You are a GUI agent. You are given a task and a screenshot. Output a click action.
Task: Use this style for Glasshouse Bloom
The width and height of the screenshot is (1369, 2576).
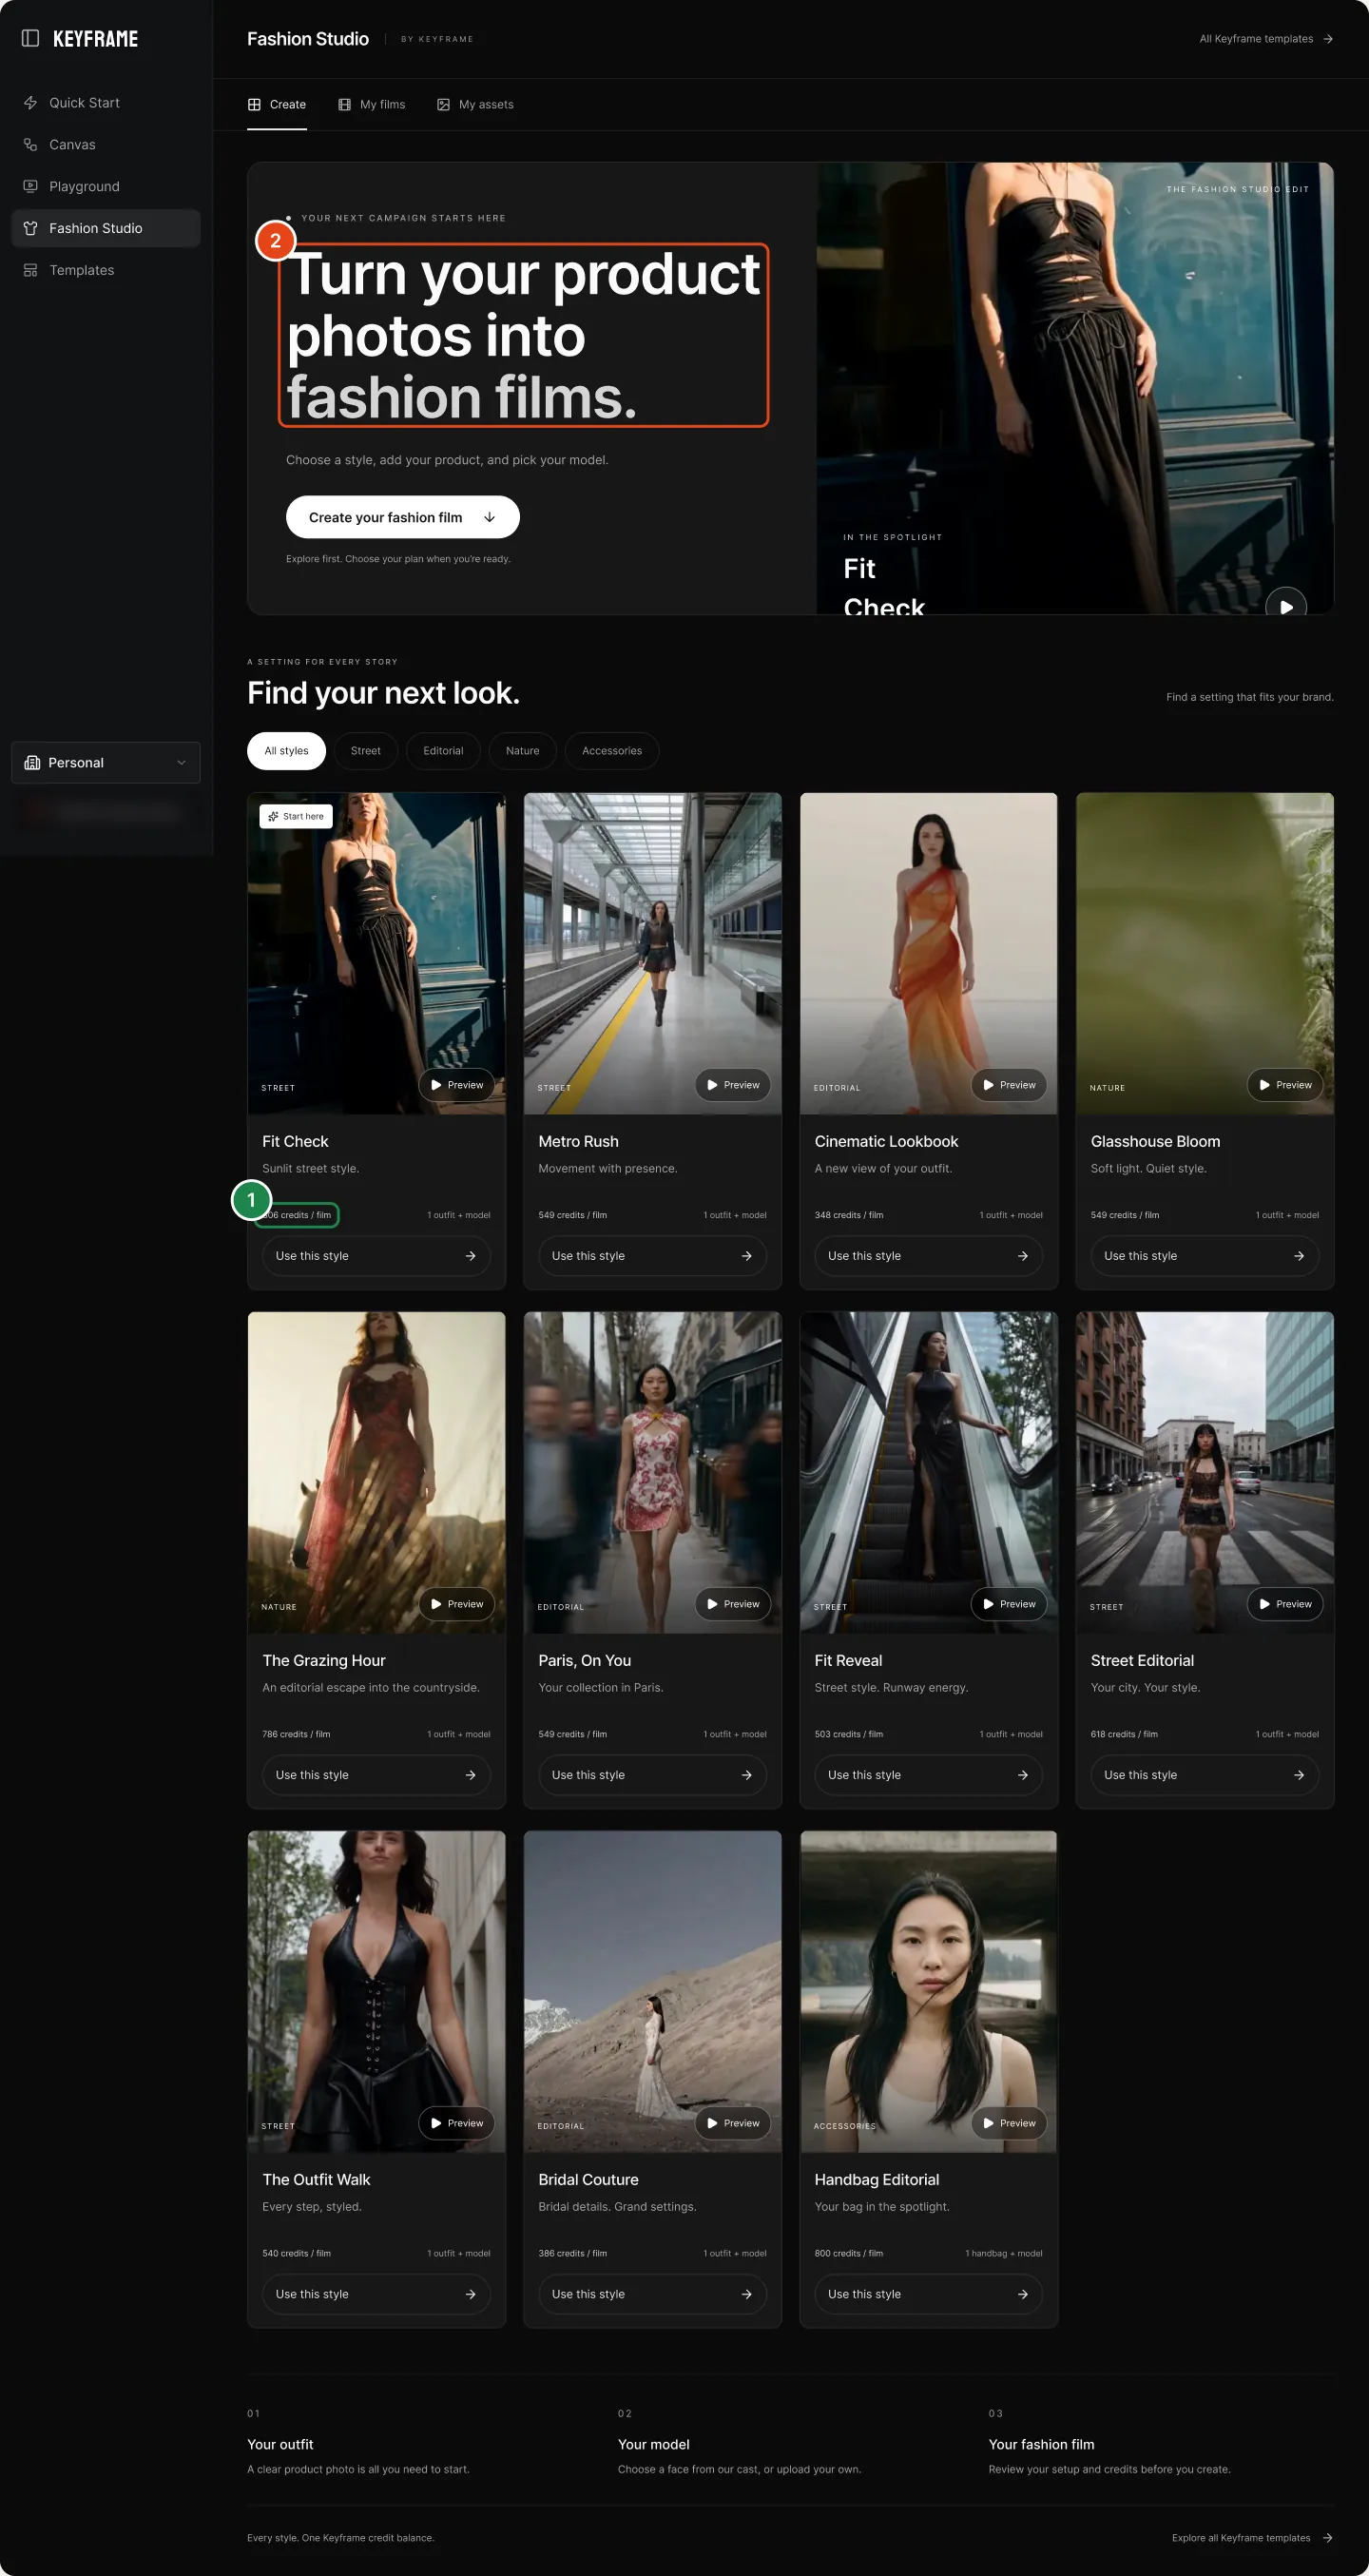click(x=1204, y=1256)
